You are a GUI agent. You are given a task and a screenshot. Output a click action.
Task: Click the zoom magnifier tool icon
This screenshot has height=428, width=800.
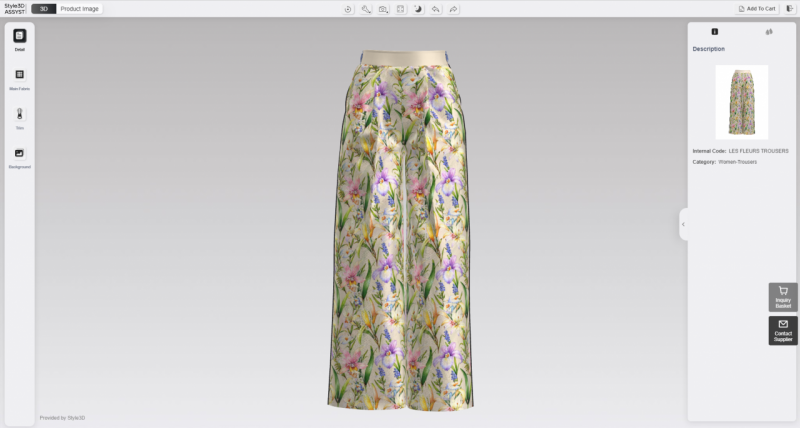(366, 8)
